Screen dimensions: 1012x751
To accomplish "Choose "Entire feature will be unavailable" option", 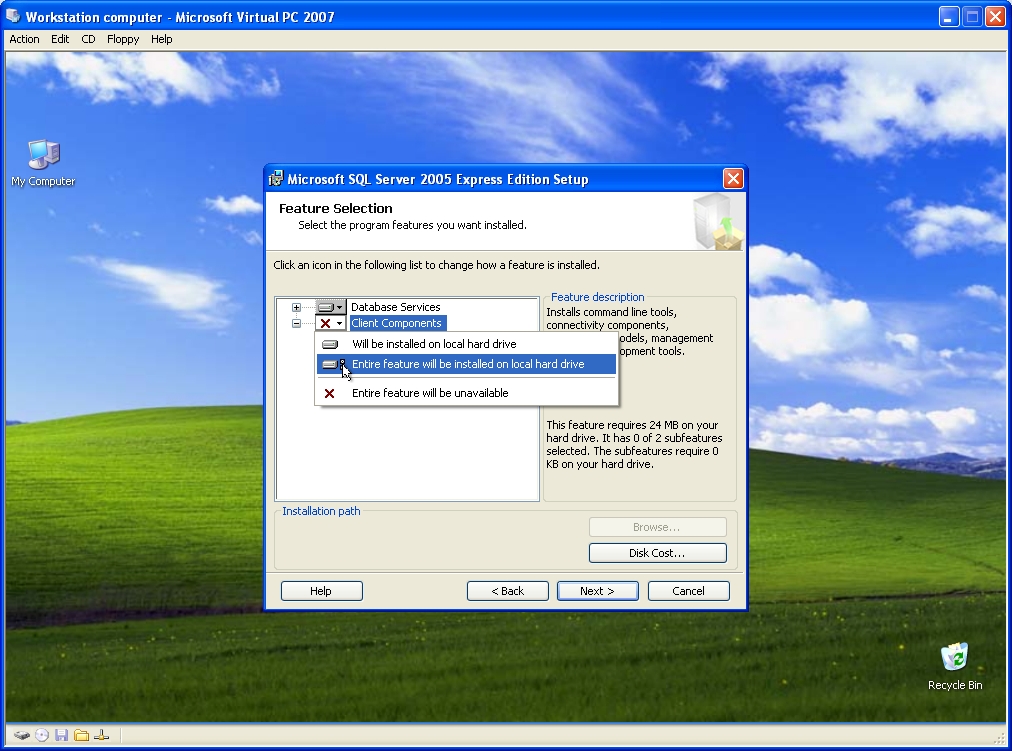I will [430, 393].
